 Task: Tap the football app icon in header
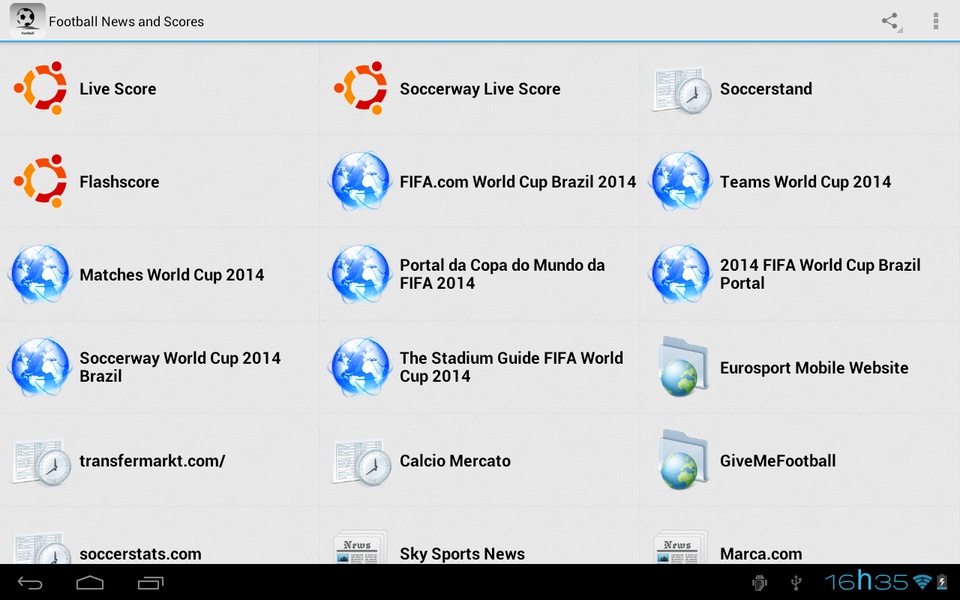(x=27, y=20)
